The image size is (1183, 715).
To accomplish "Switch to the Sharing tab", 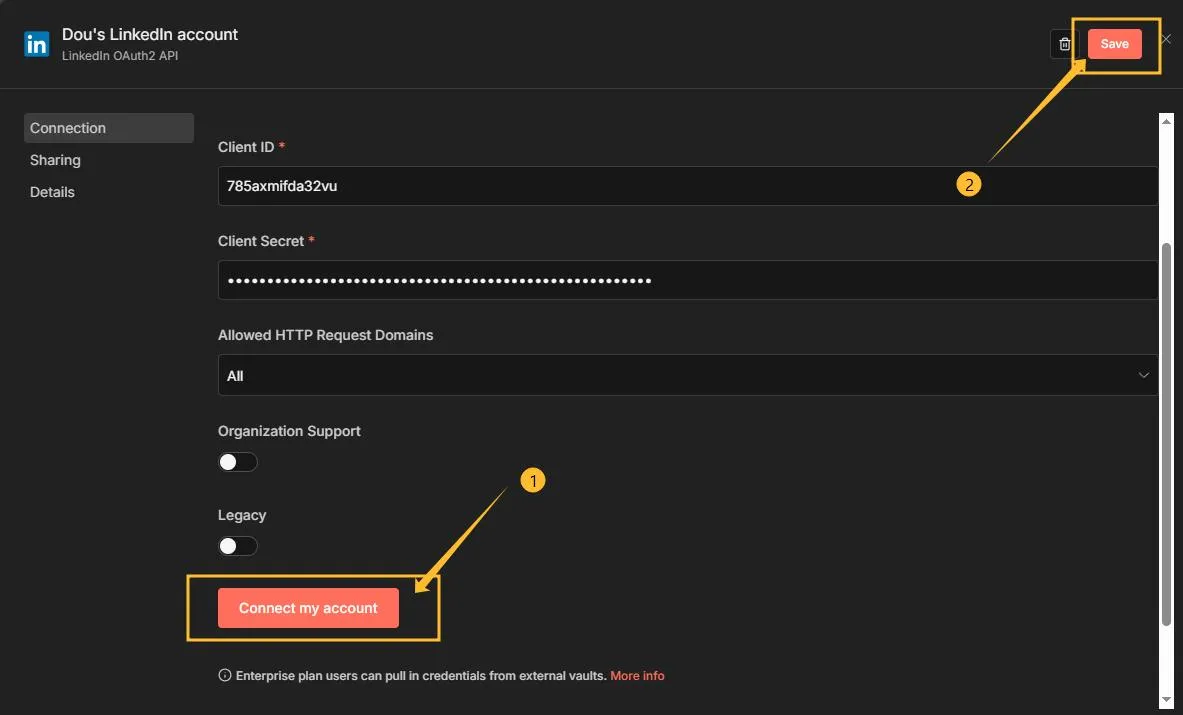I will tap(56, 160).
